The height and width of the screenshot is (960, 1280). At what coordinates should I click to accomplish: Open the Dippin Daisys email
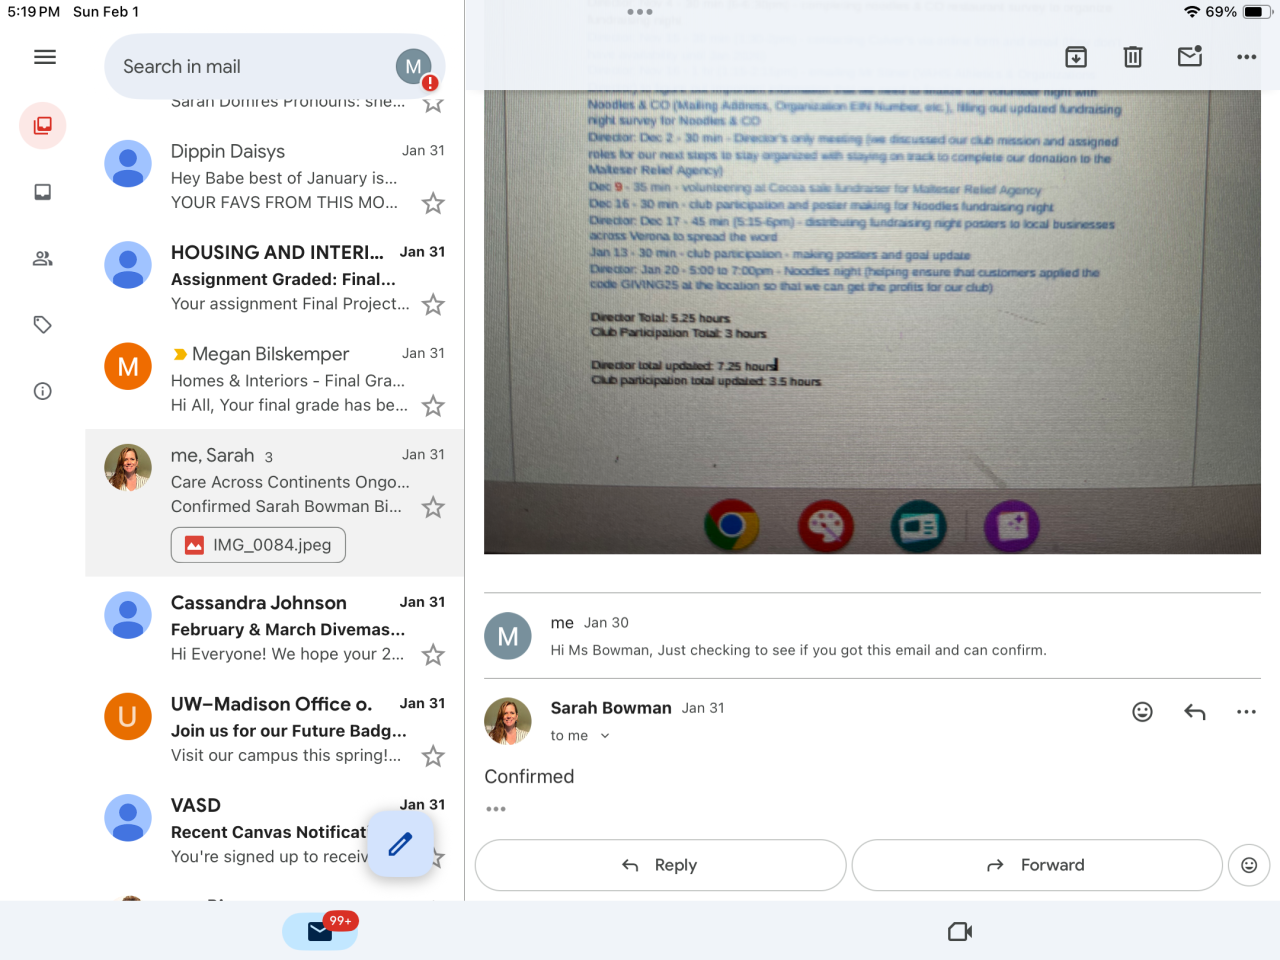click(275, 177)
